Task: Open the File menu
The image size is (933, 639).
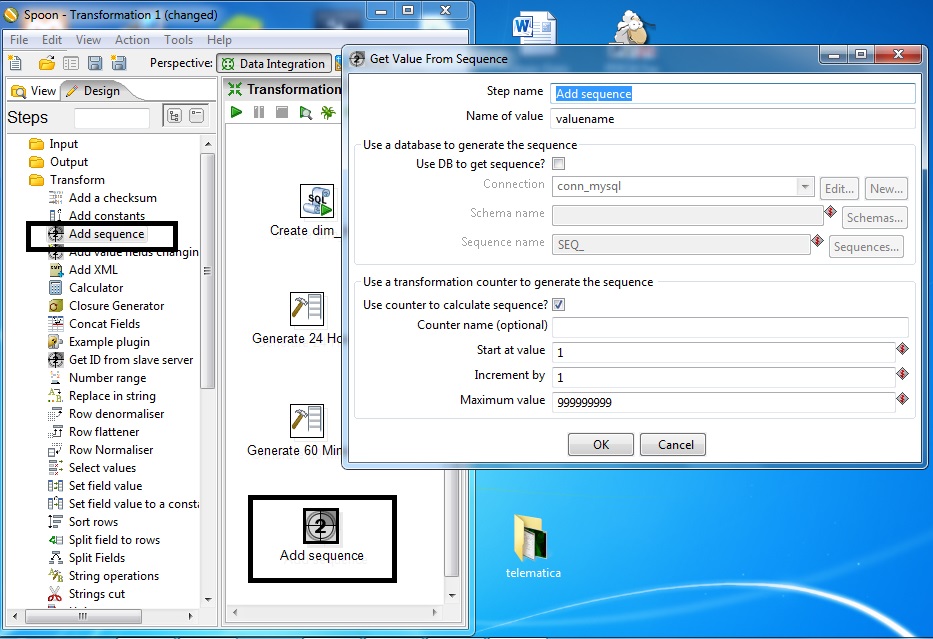Action: 19,40
